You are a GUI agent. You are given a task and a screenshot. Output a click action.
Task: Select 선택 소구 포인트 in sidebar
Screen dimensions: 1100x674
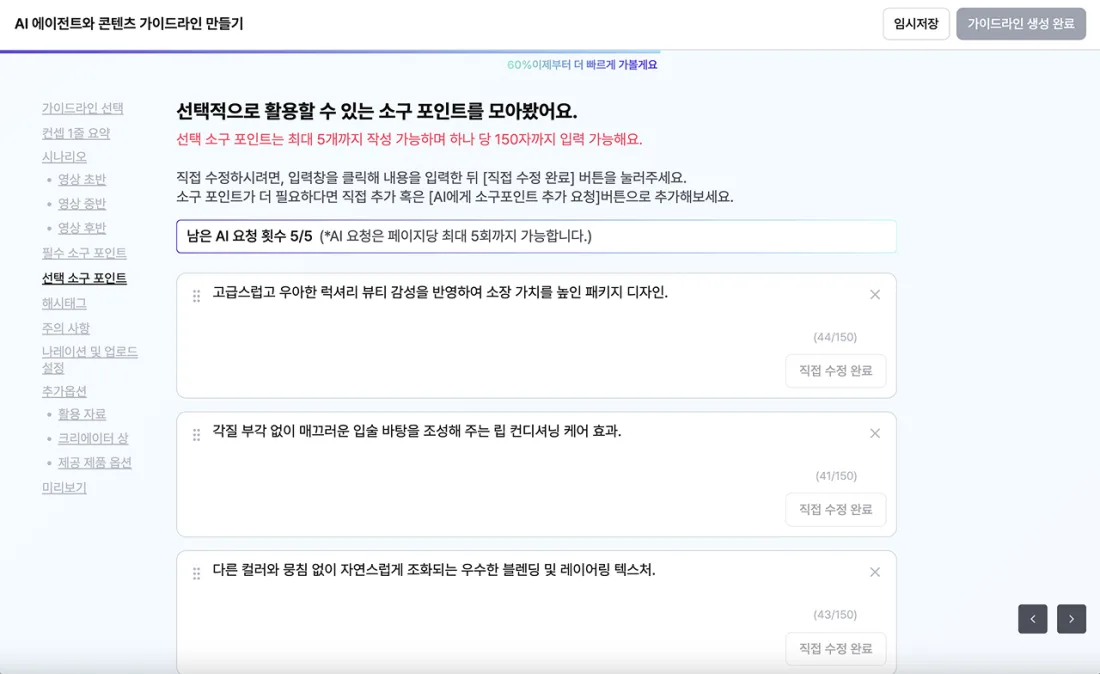[x=84, y=278]
